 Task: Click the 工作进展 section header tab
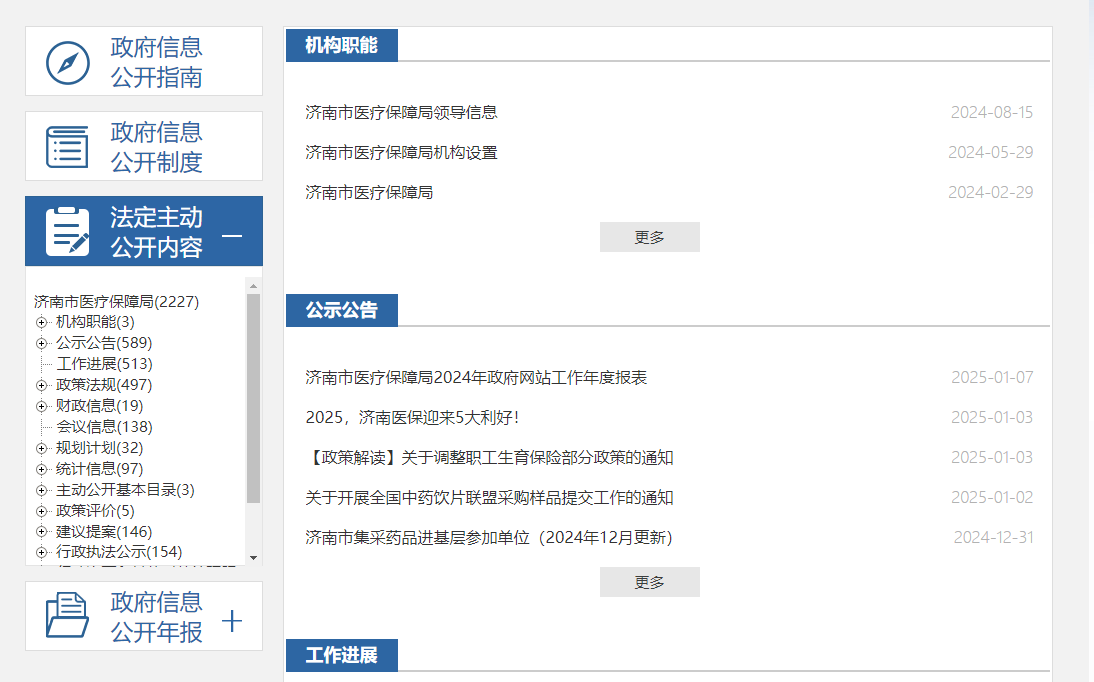[x=341, y=656]
